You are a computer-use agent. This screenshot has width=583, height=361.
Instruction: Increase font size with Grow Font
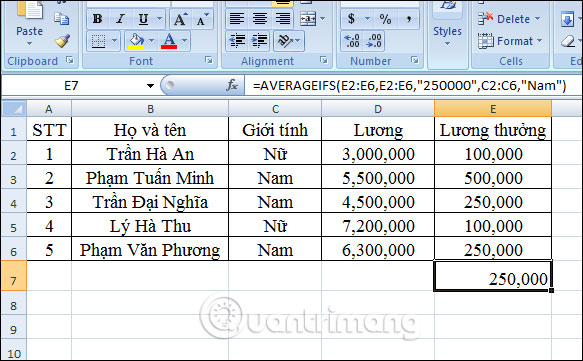[x=180, y=19]
